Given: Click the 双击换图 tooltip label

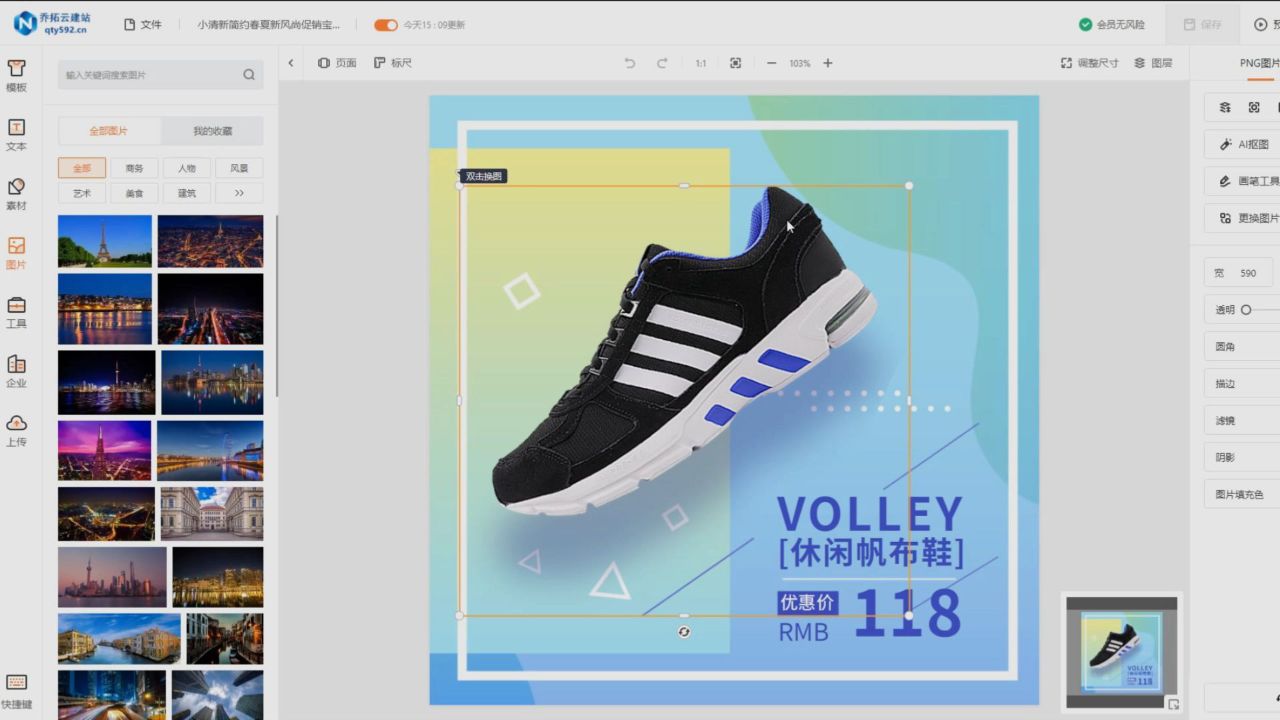Looking at the screenshot, I should click(485, 176).
